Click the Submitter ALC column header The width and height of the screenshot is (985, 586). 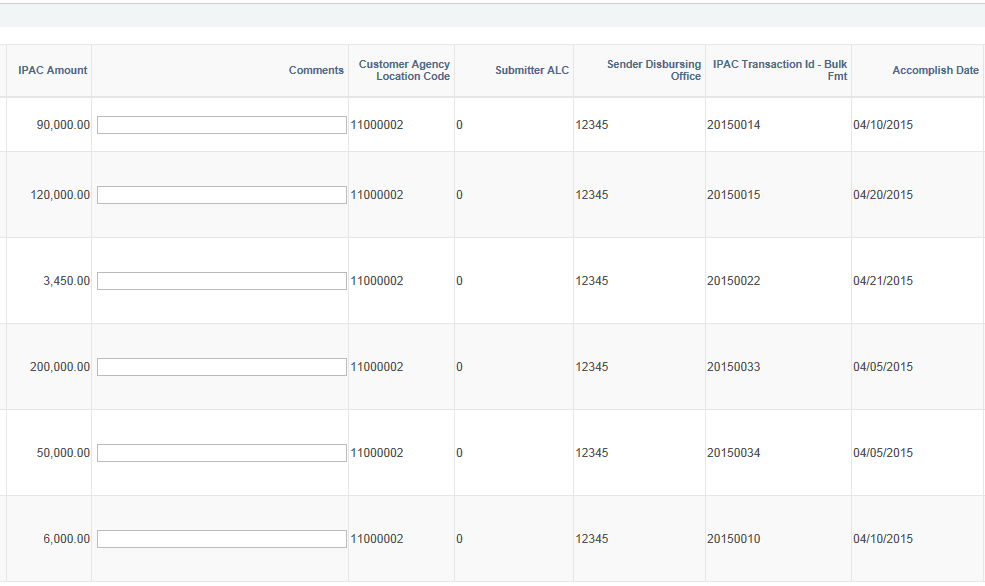click(532, 70)
